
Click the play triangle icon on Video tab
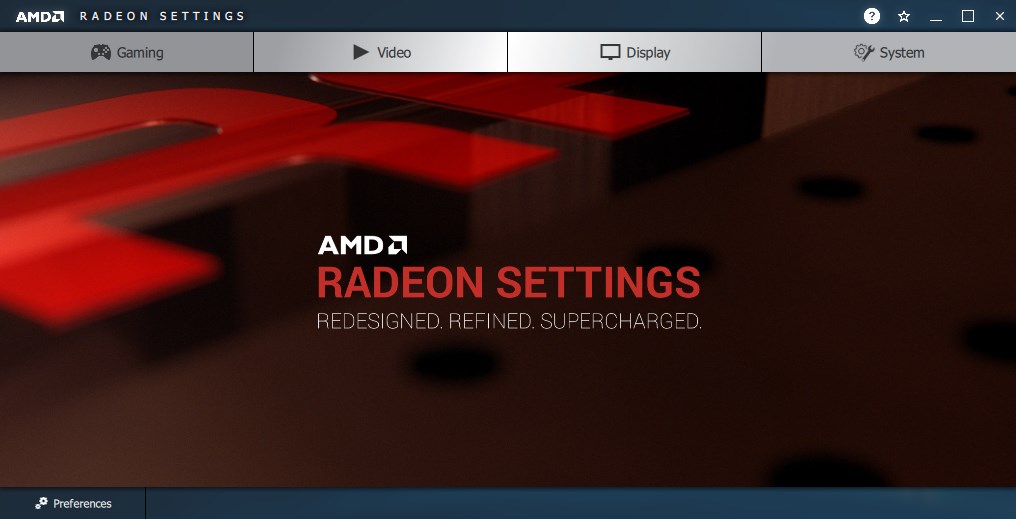(x=361, y=52)
